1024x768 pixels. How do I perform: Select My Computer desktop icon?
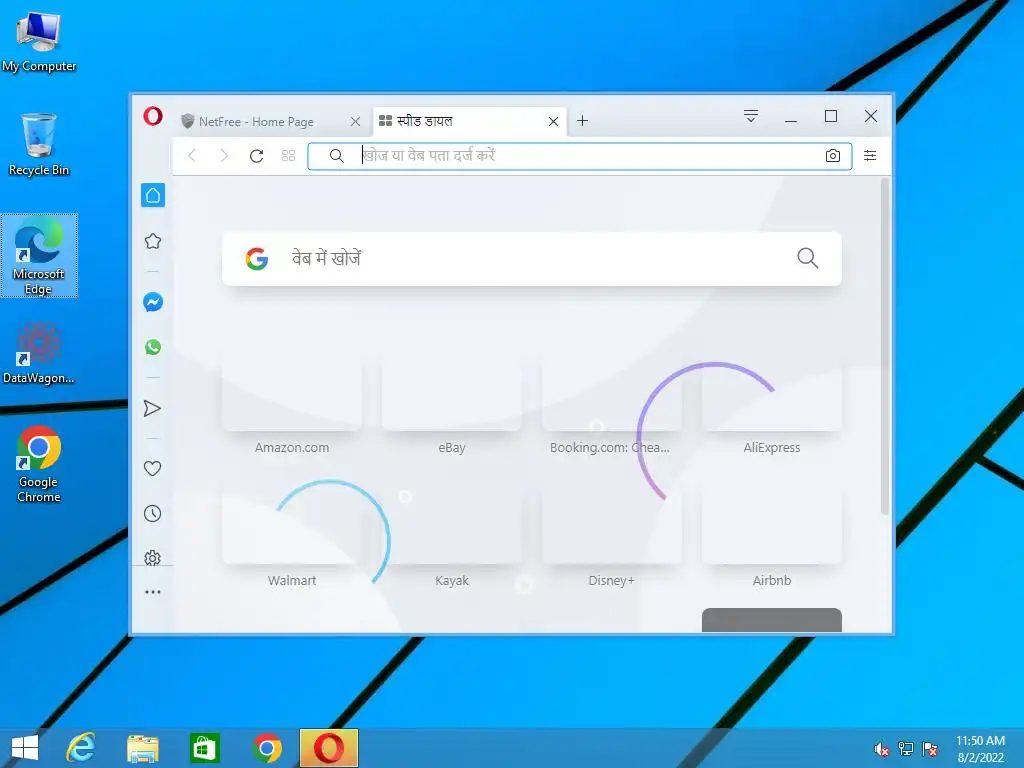[39, 41]
